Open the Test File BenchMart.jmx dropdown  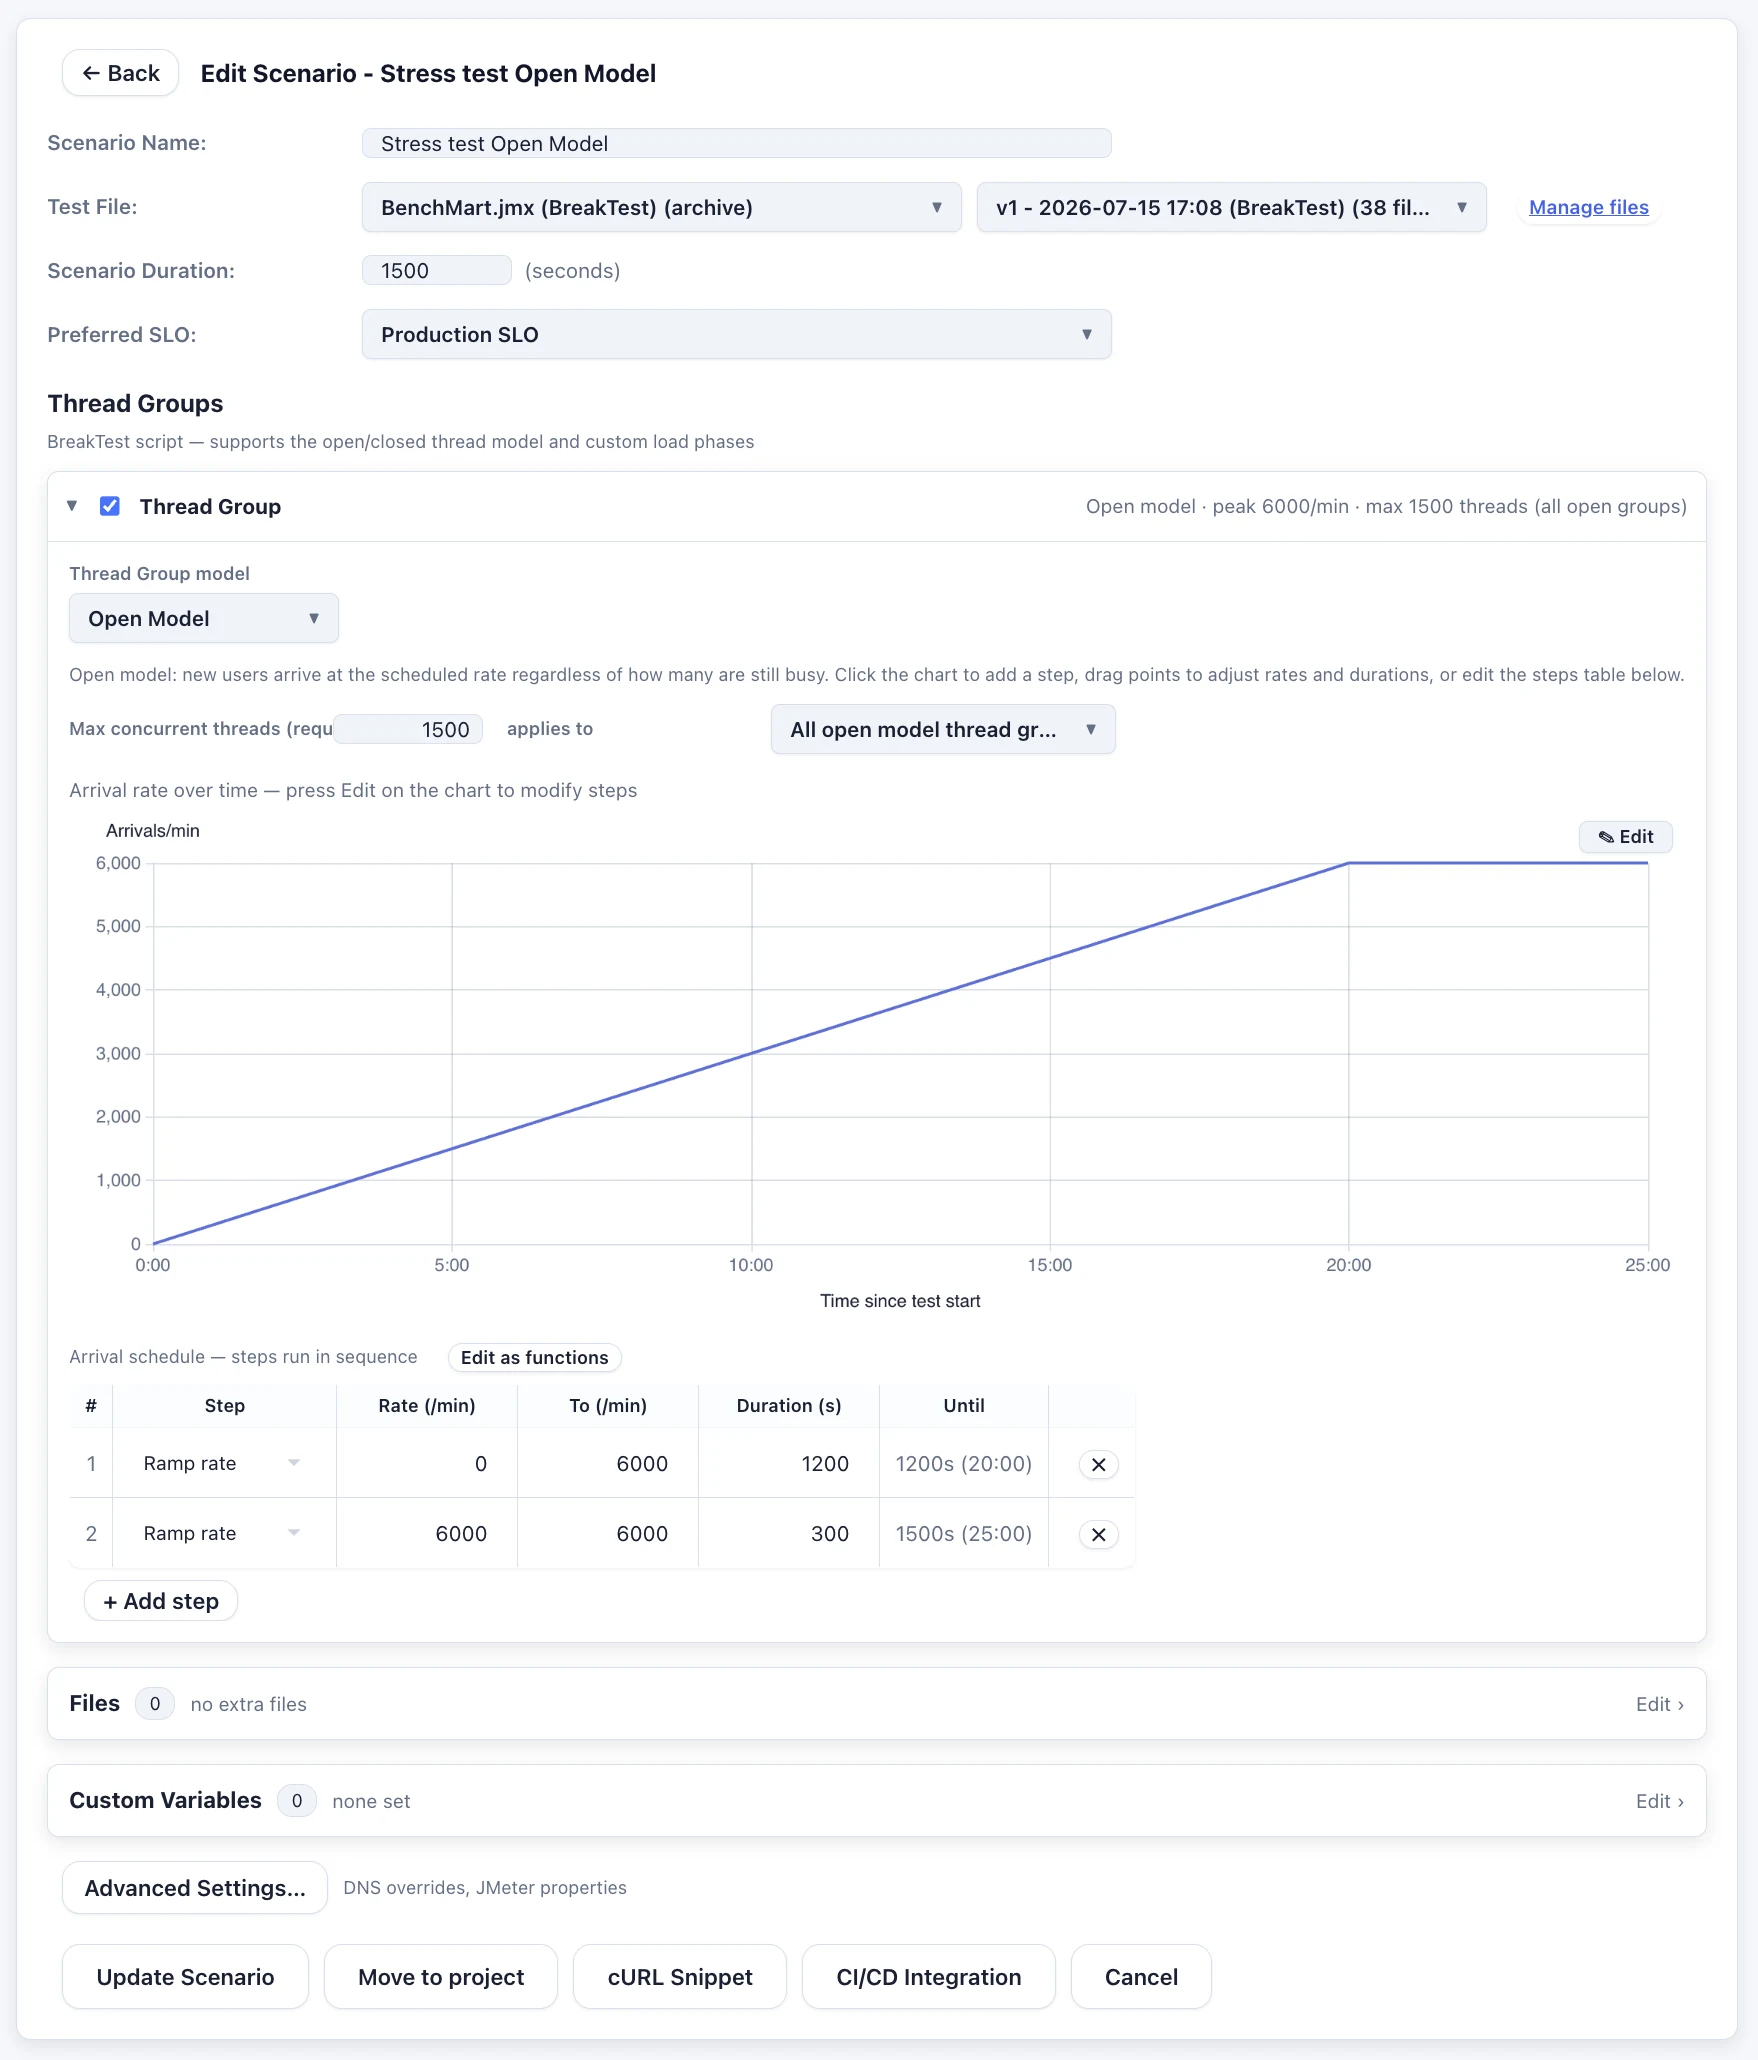tap(661, 207)
